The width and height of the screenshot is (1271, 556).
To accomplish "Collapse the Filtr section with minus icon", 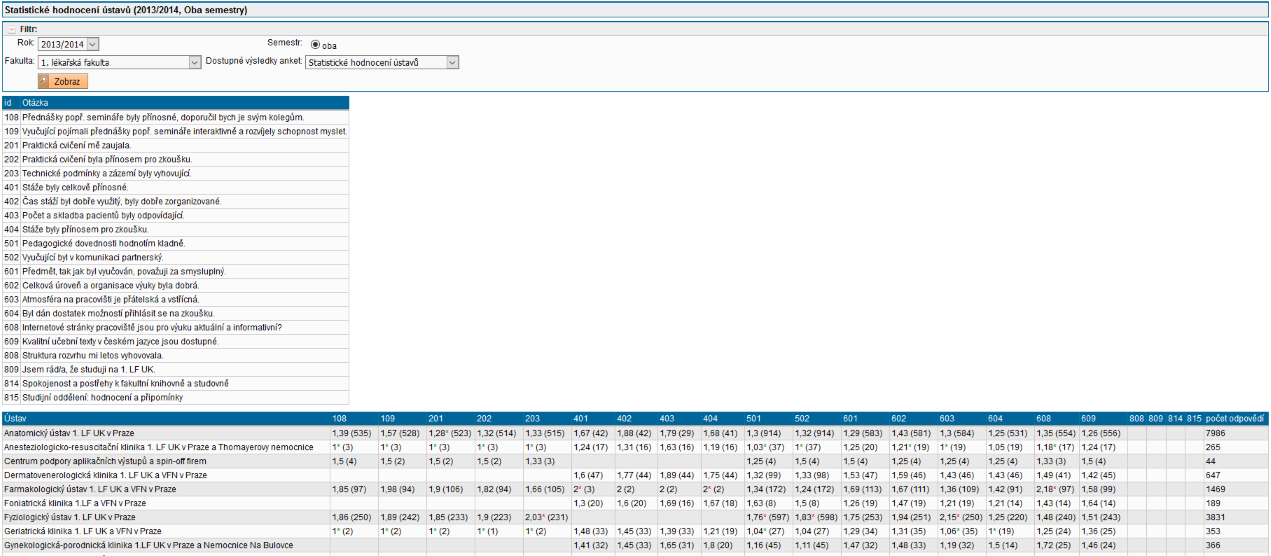I will pos(12,29).
